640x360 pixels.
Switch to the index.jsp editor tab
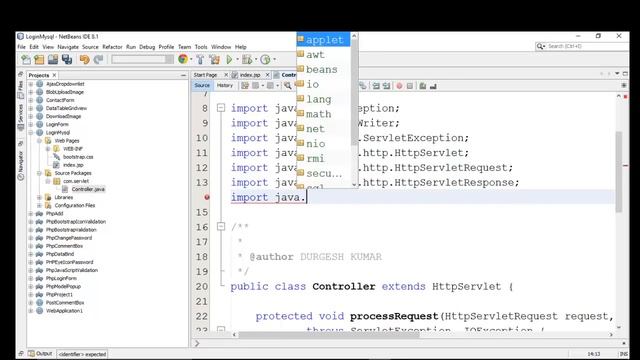(x=250, y=75)
